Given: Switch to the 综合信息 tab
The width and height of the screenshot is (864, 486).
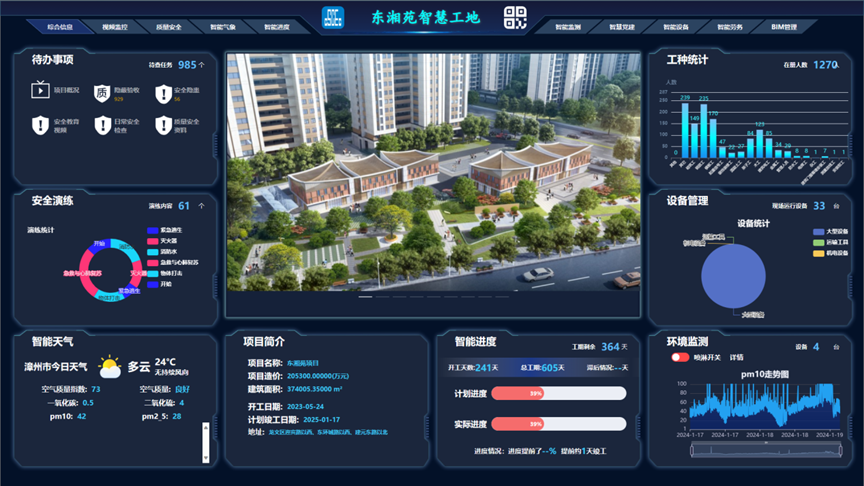Looking at the screenshot, I should 60,26.
